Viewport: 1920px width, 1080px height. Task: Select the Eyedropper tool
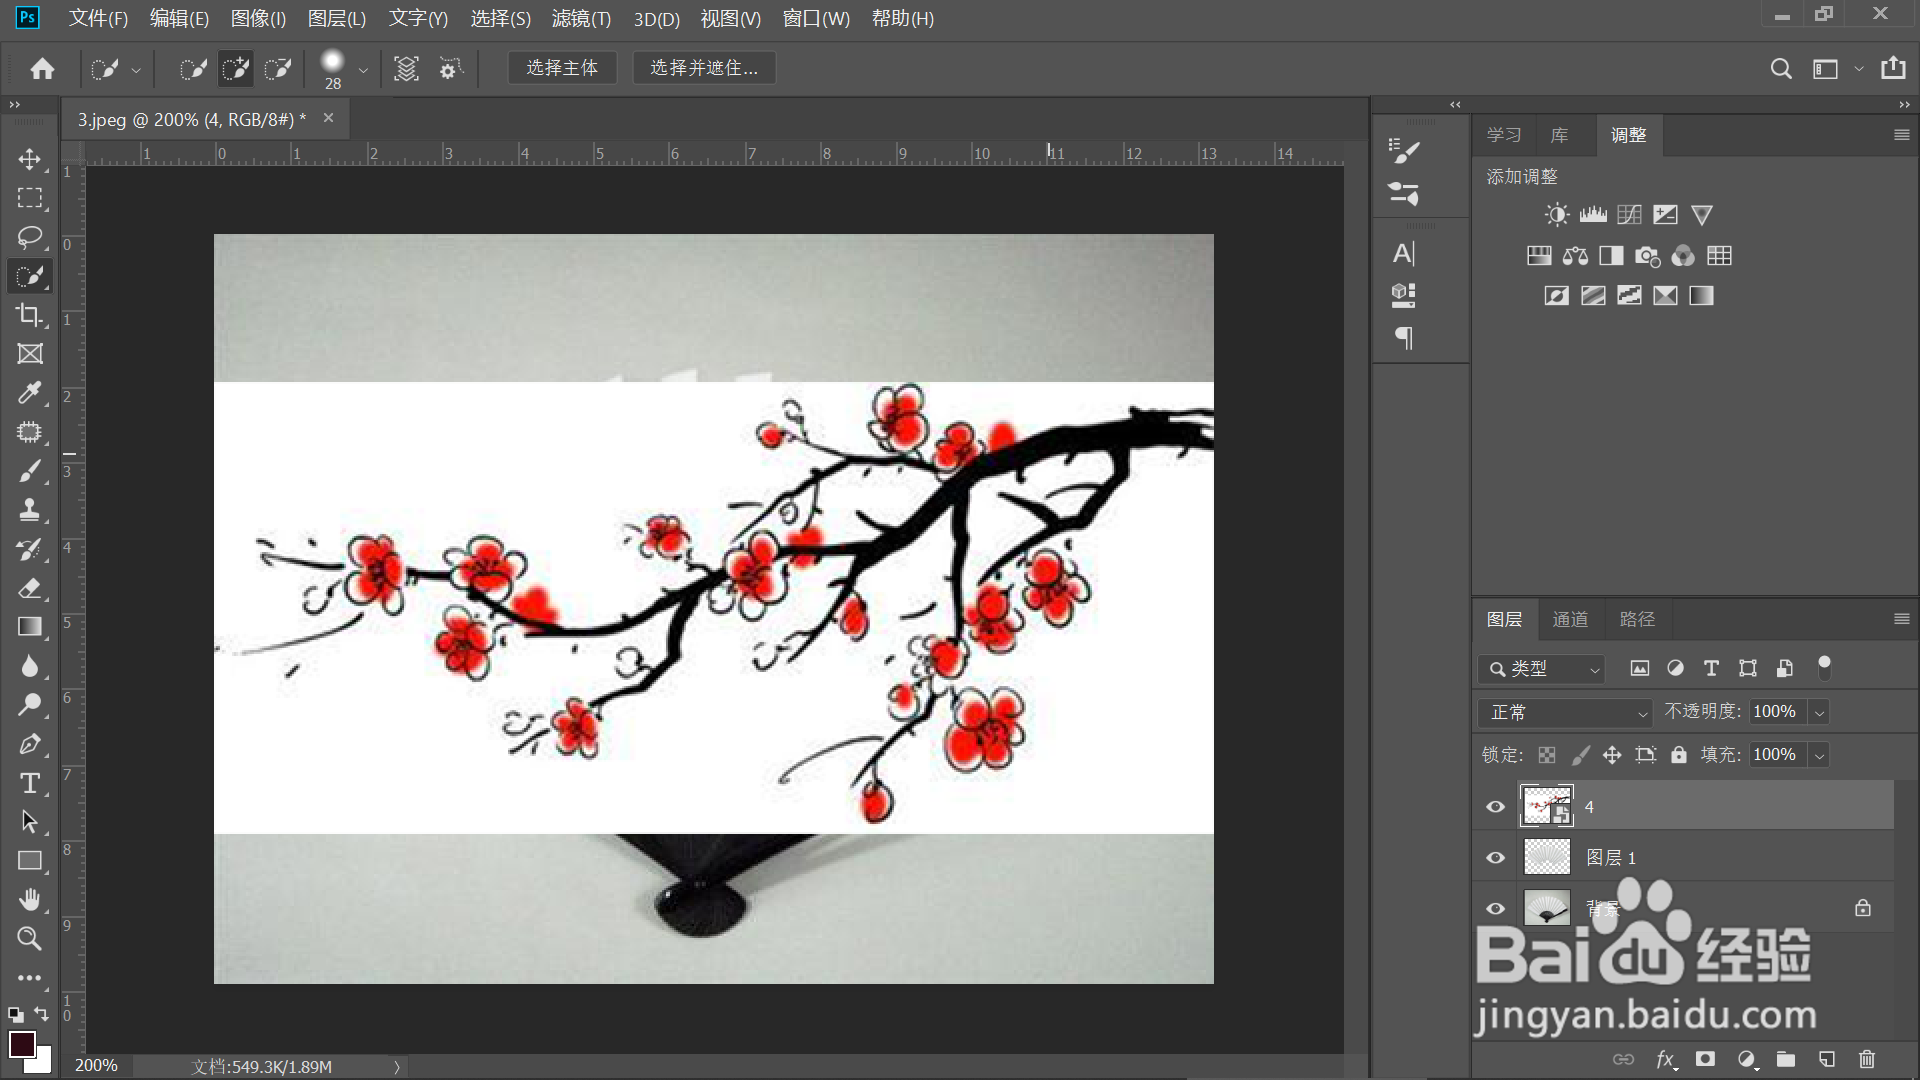click(30, 393)
